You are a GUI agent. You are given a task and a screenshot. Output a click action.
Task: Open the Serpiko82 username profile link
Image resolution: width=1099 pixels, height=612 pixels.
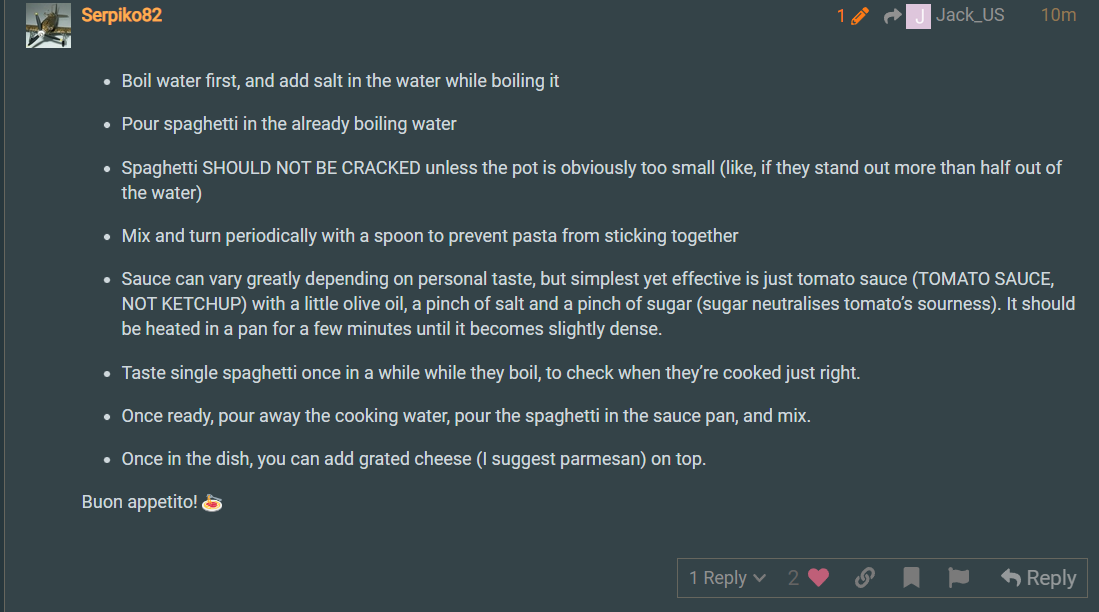click(121, 15)
